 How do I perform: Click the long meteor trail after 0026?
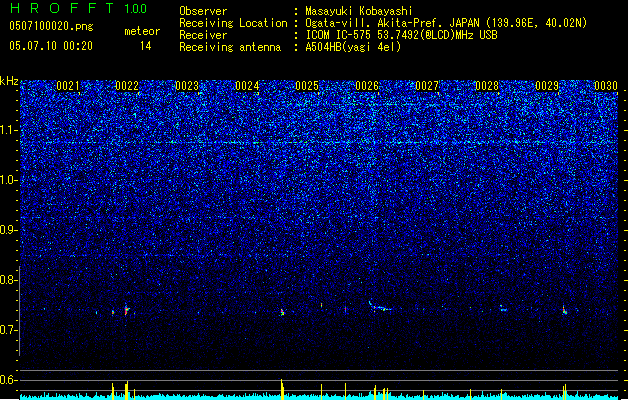coord(379,307)
